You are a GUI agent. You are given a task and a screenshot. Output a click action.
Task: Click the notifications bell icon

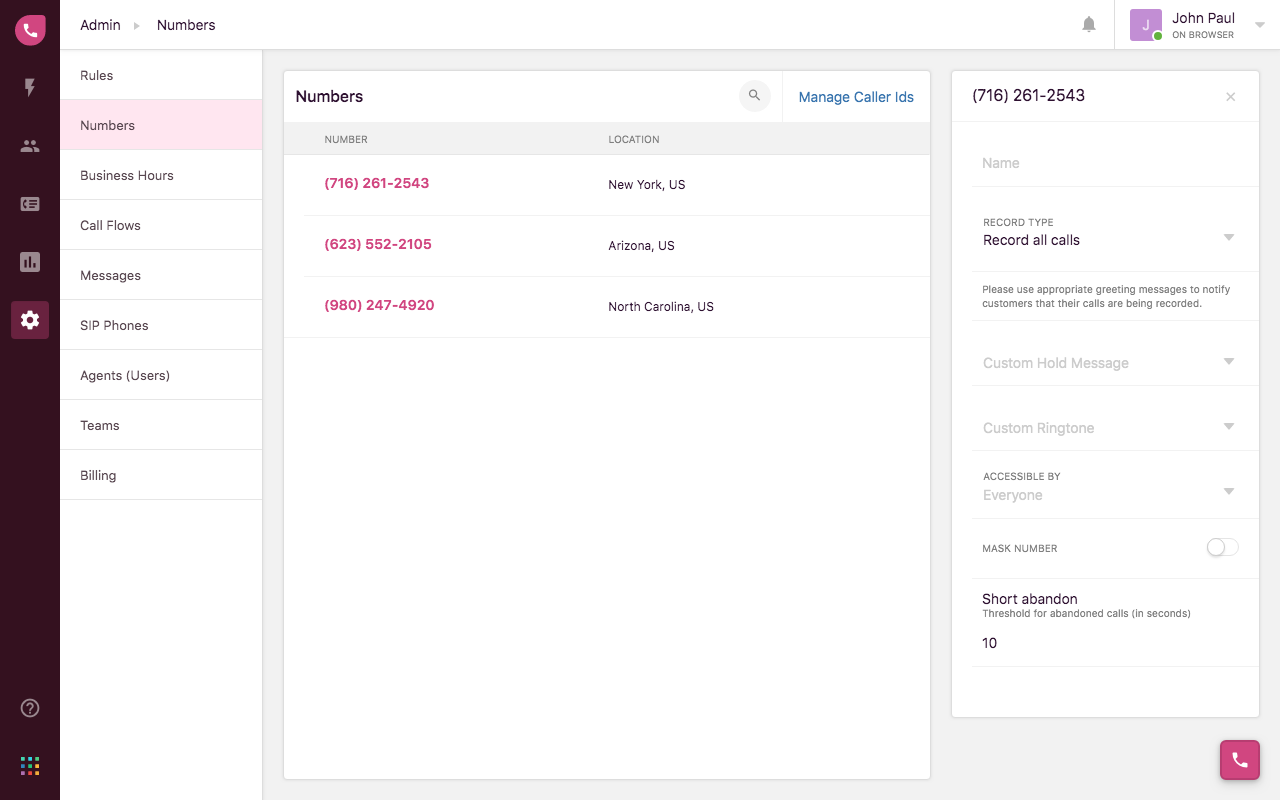tap(1089, 25)
